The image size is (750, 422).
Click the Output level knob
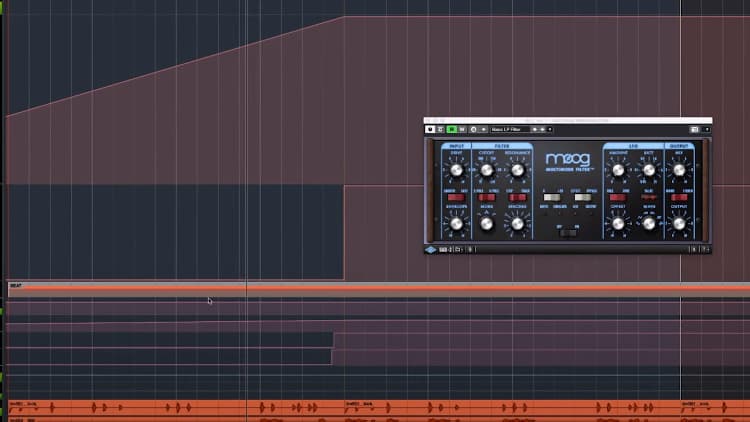tap(679, 223)
